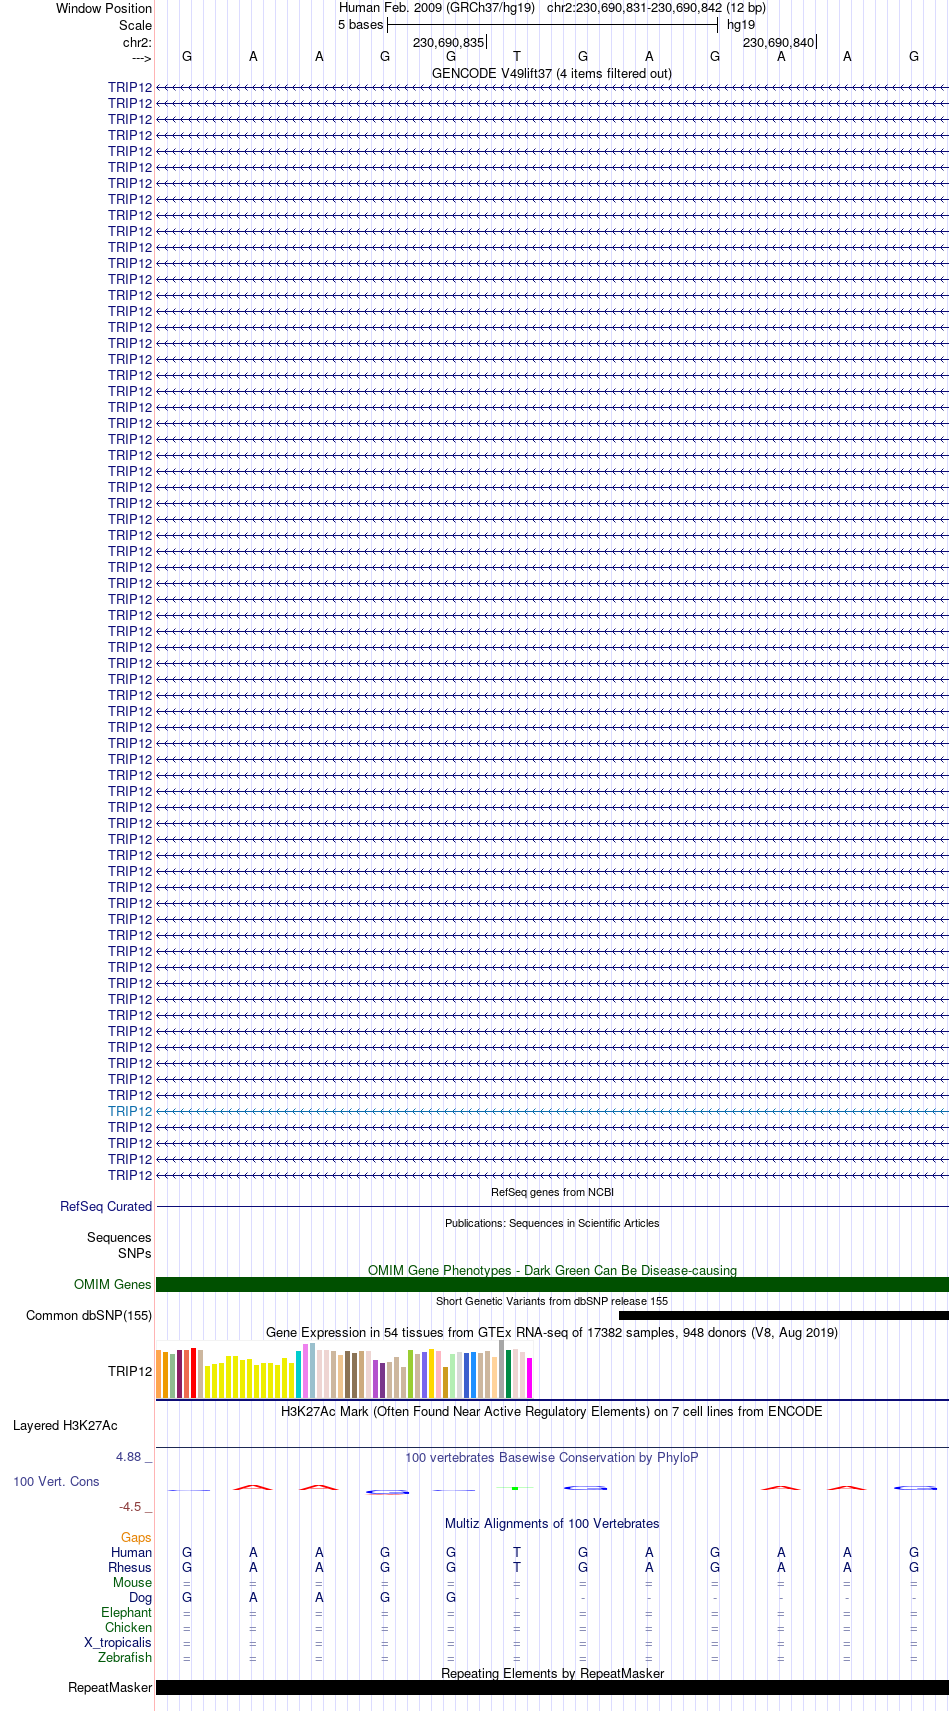Open the RefSeq Curated track label
The width and height of the screenshot is (950, 1711).
(x=106, y=1206)
